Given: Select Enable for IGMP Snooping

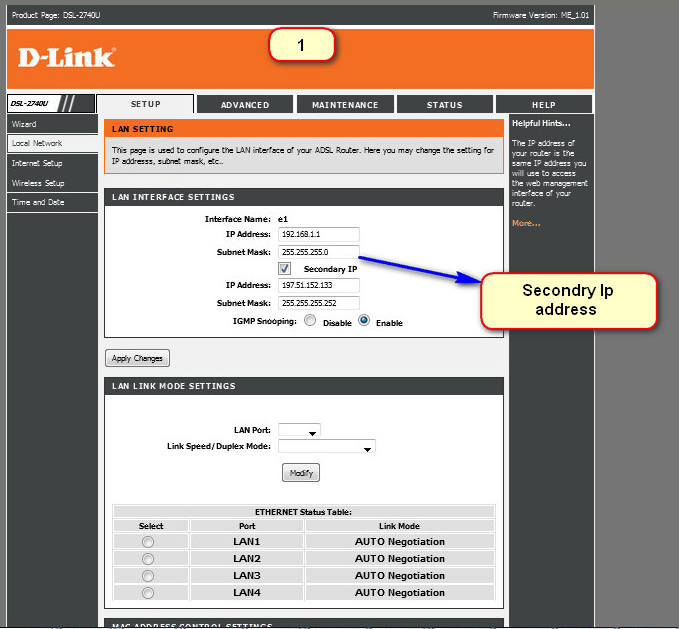Looking at the screenshot, I should [364, 321].
